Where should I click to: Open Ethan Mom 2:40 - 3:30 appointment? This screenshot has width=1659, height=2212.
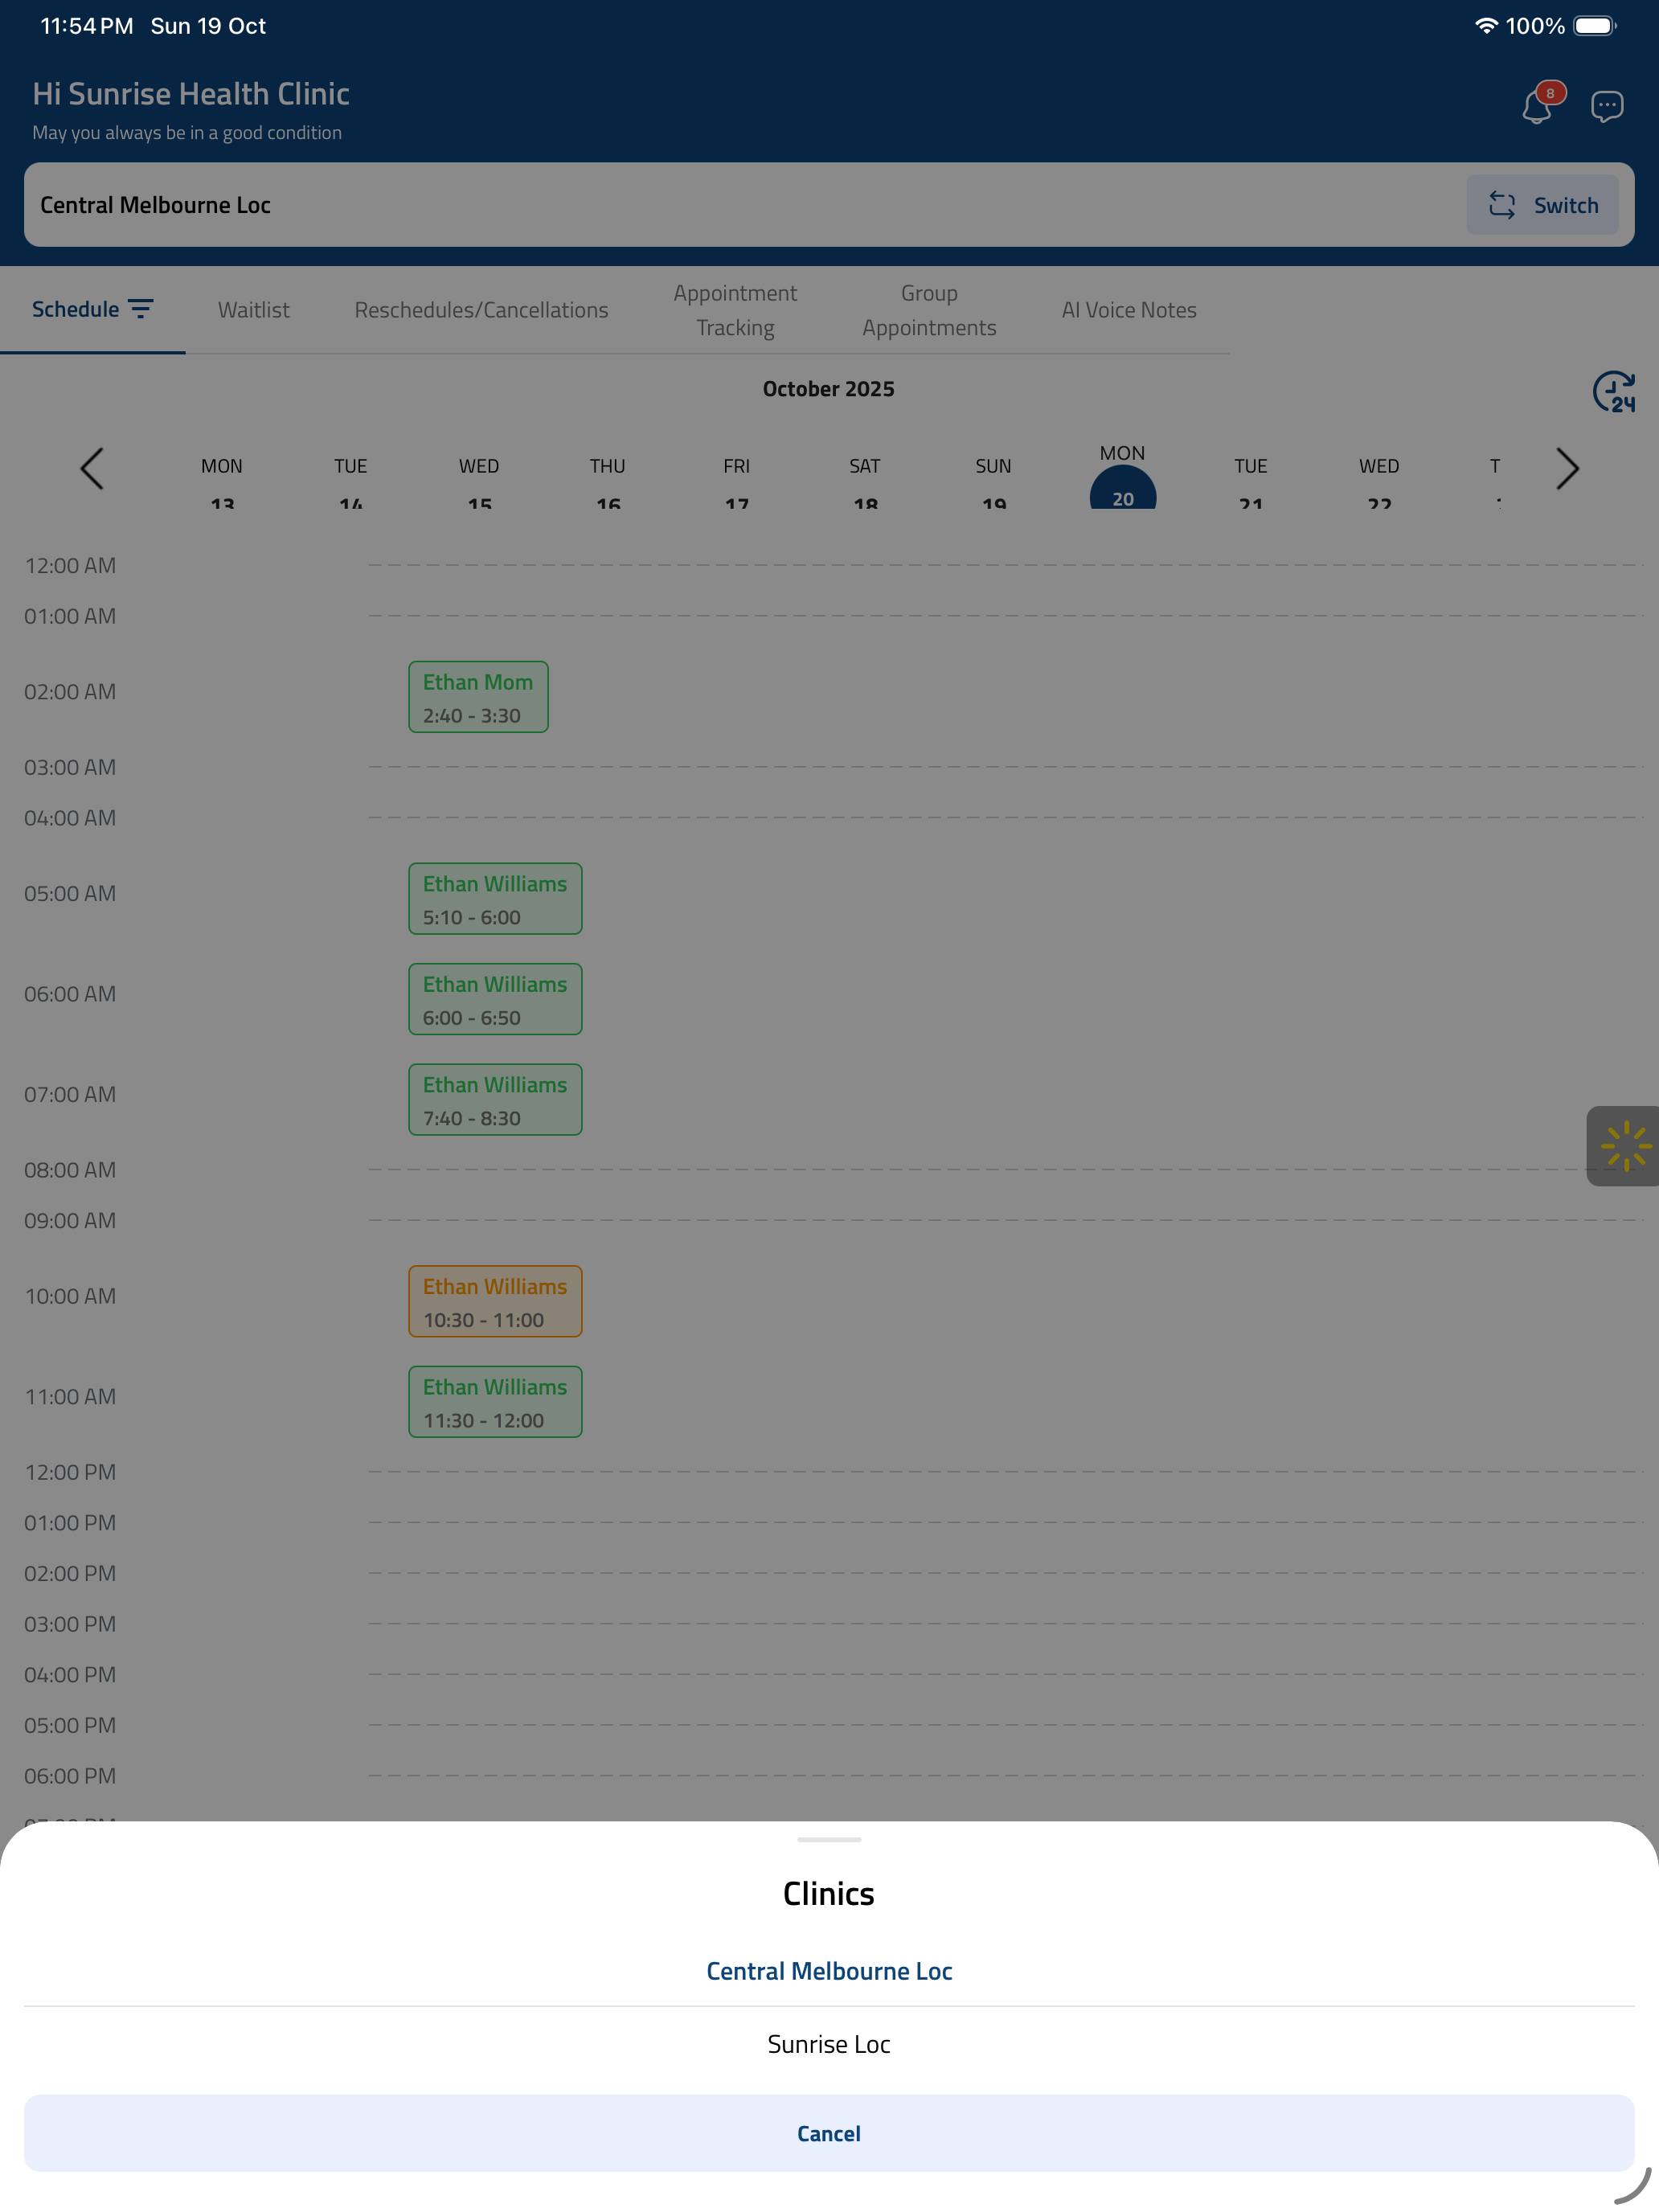pyautogui.click(x=478, y=697)
